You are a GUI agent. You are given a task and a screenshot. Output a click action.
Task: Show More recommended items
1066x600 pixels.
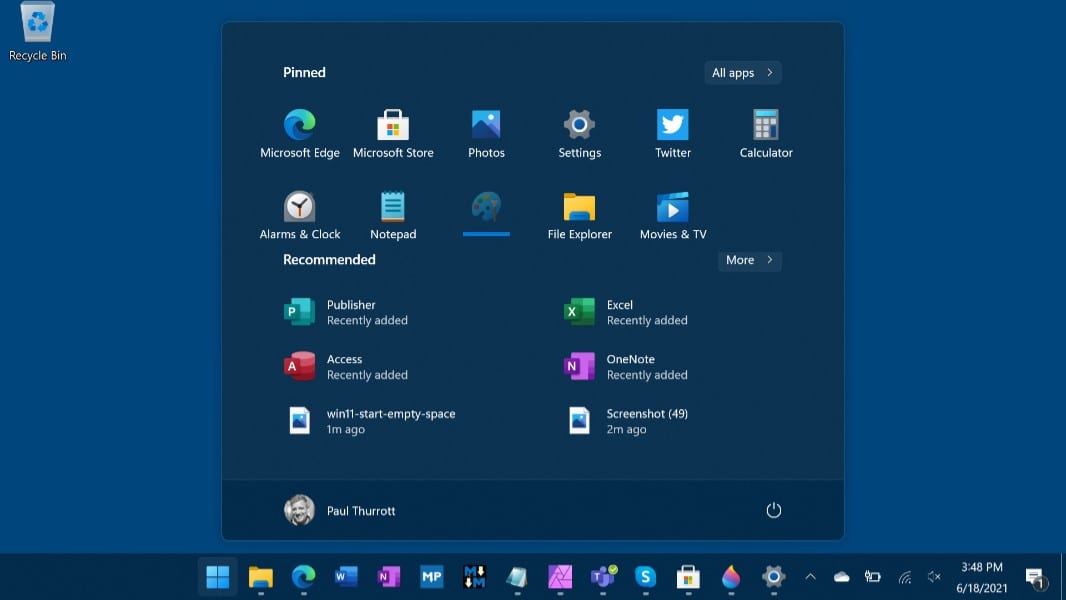click(749, 260)
